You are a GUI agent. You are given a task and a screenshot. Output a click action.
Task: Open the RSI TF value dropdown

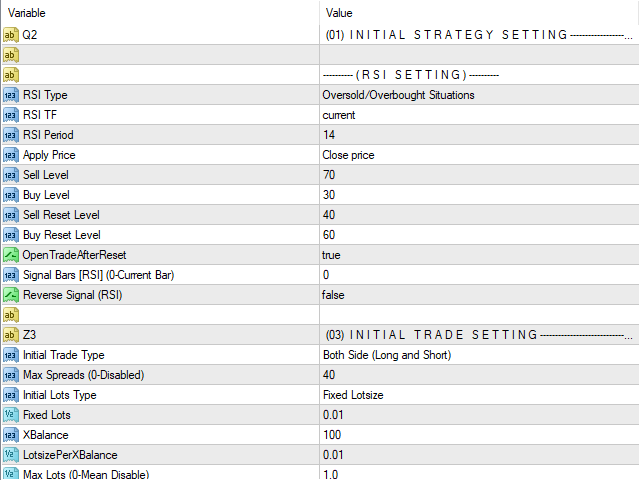click(479, 115)
